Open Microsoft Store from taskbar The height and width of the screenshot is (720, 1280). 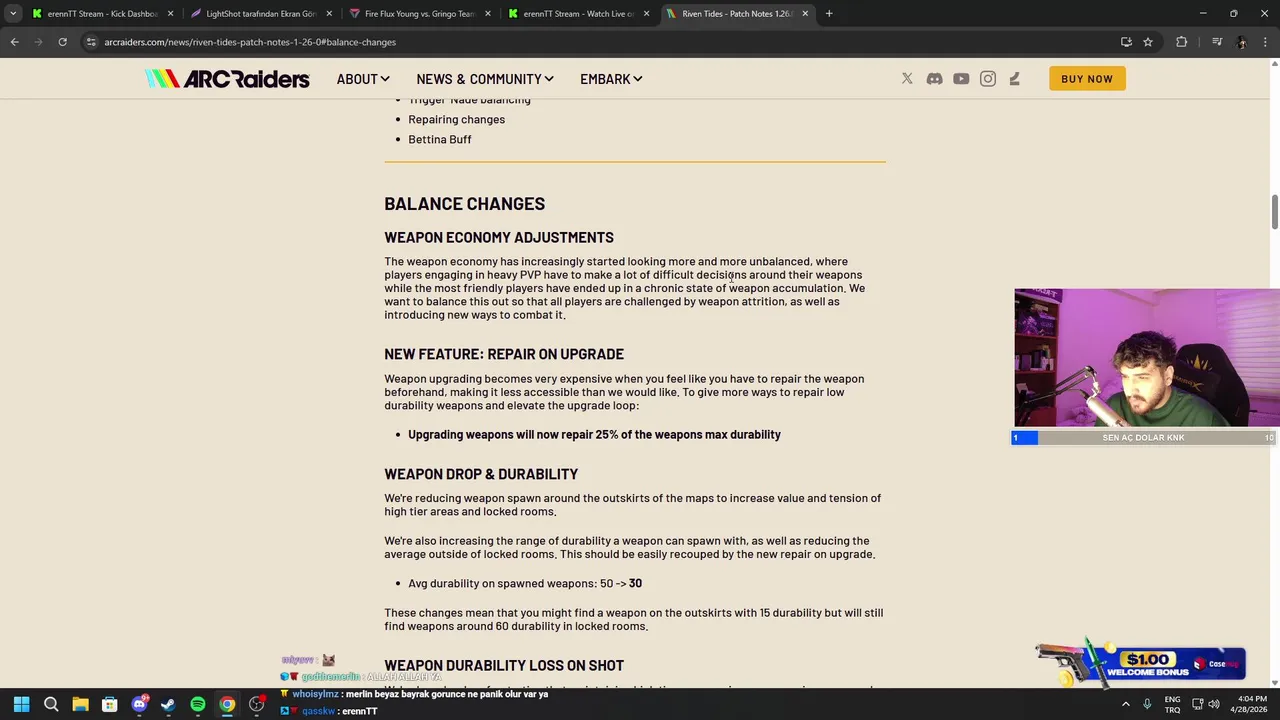point(110,704)
